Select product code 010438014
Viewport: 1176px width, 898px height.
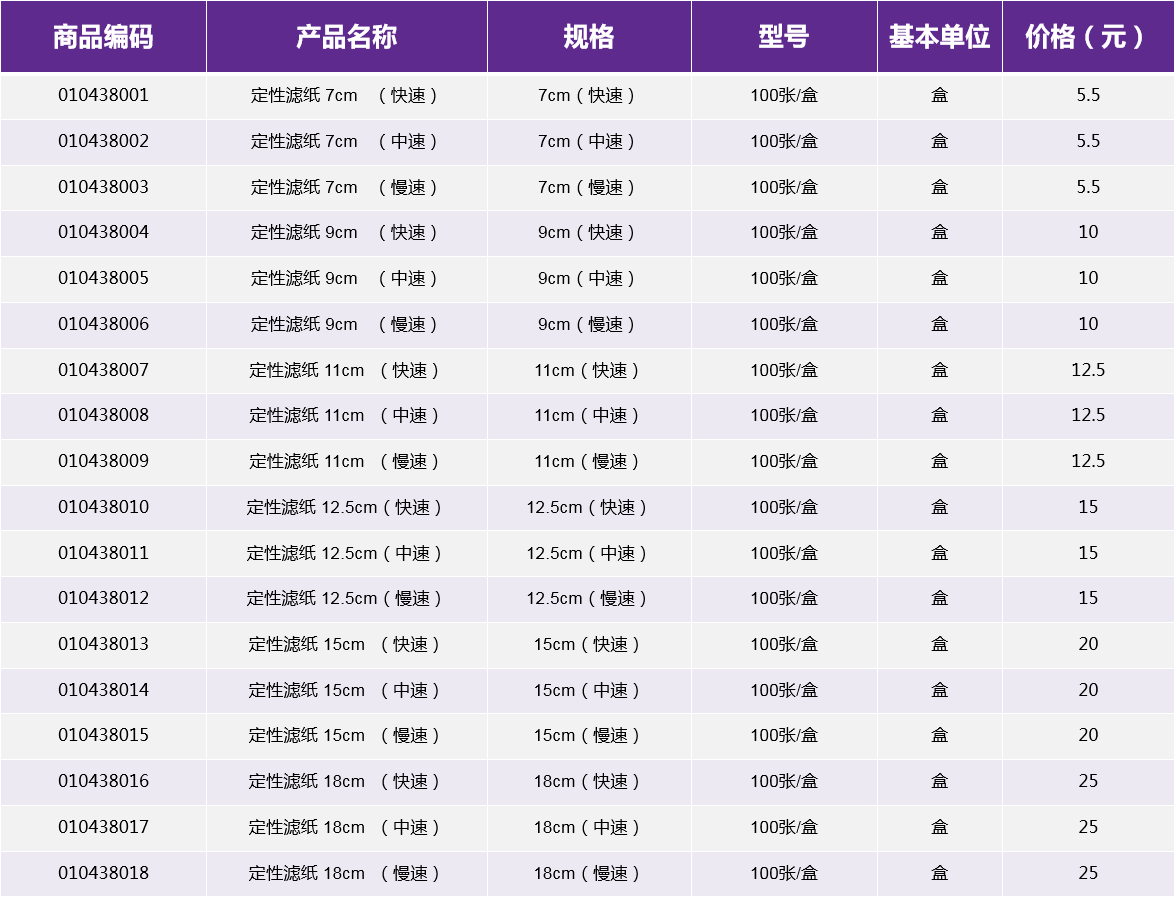[x=104, y=689]
